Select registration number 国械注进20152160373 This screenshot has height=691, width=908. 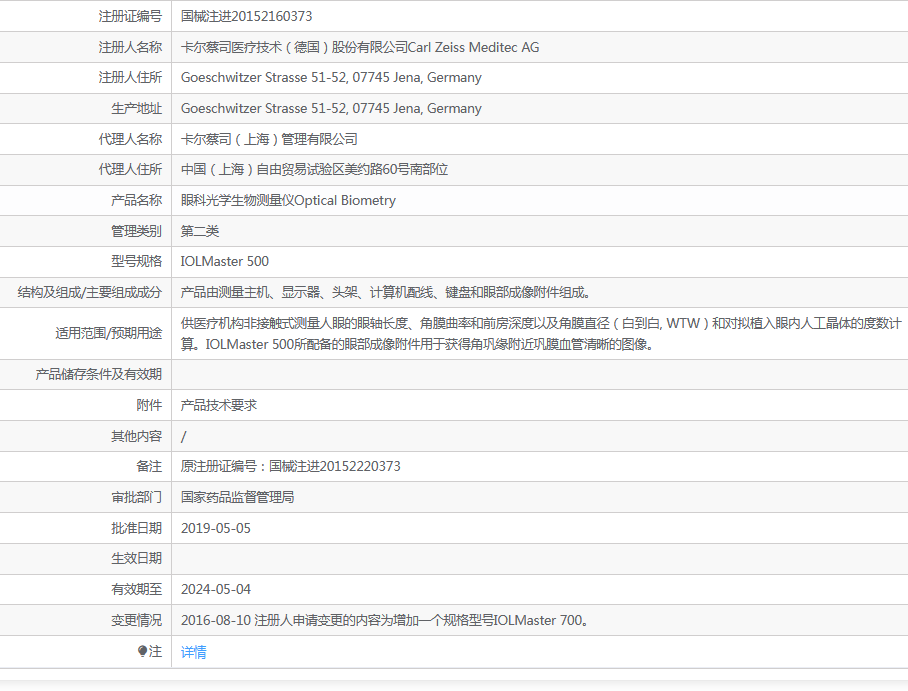click(x=247, y=16)
